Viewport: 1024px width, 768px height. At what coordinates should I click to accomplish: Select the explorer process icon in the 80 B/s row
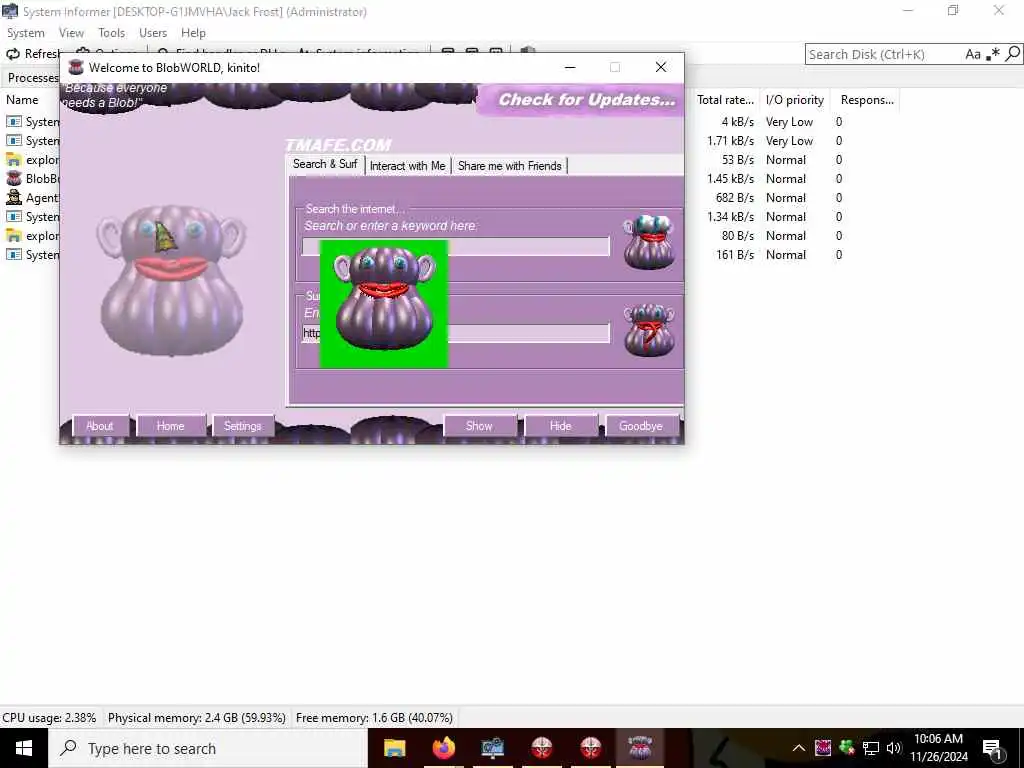14,235
